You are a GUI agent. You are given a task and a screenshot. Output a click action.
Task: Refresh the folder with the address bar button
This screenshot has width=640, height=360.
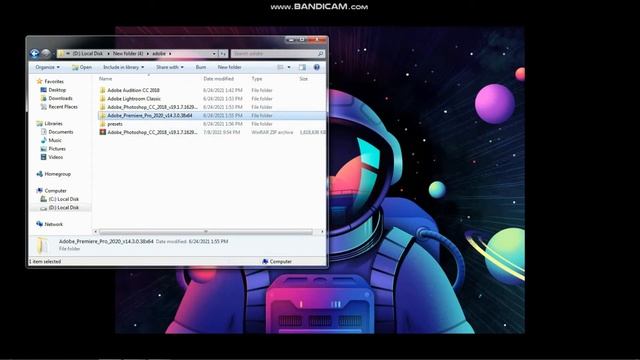click(223, 53)
